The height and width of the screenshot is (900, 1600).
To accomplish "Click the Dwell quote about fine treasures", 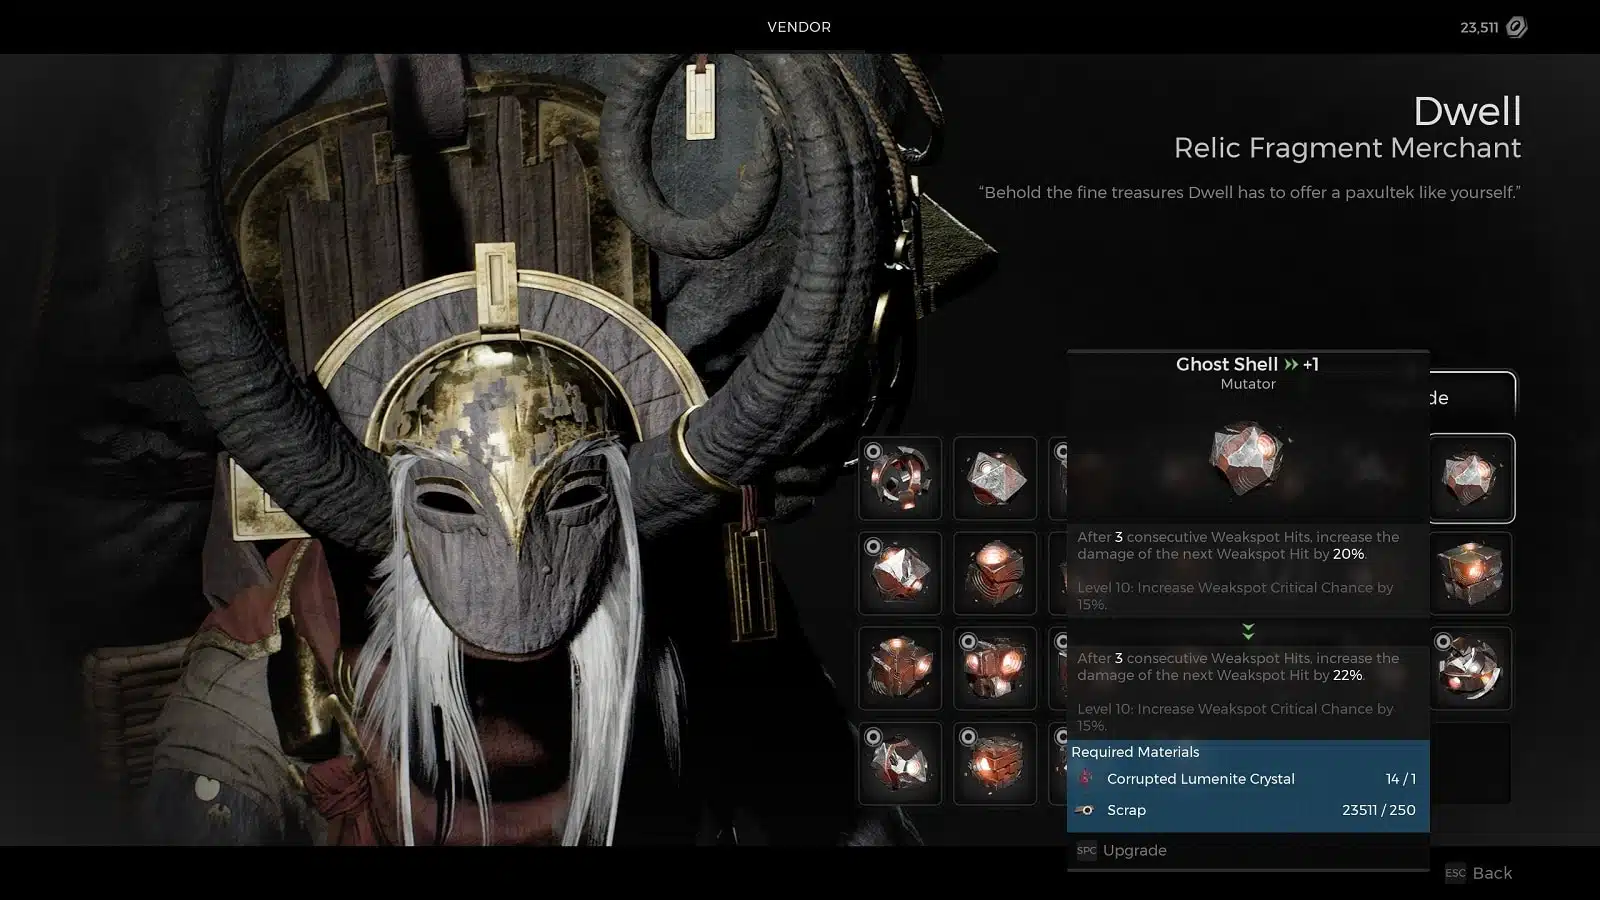I will (x=1249, y=192).
